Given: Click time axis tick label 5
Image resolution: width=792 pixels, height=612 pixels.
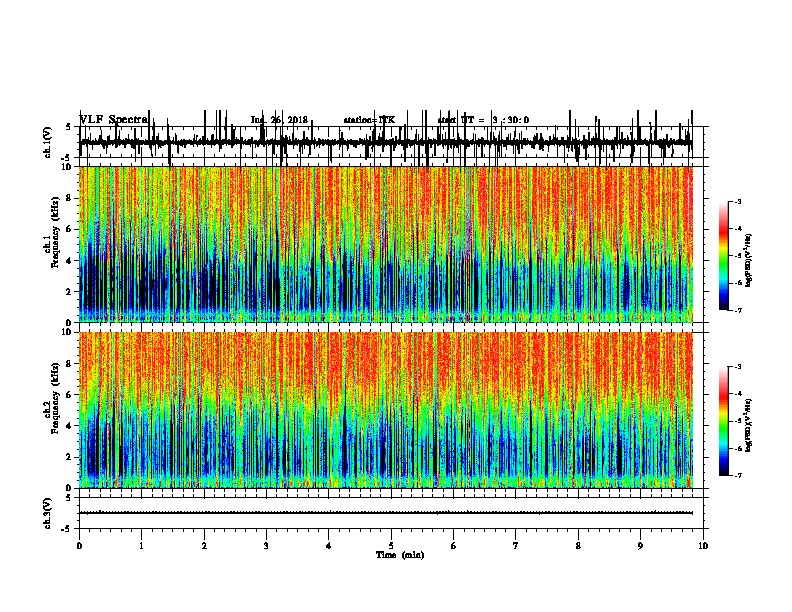Looking at the screenshot, I should pos(391,546).
